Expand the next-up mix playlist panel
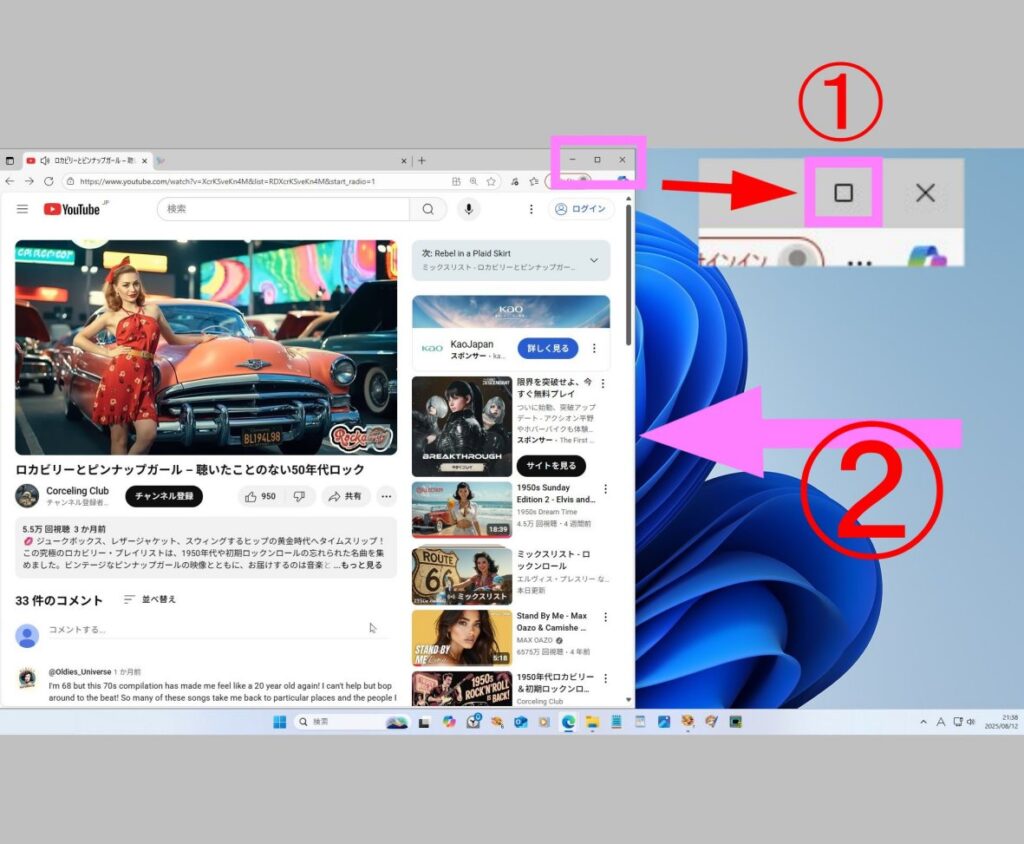 [x=594, y=260]
